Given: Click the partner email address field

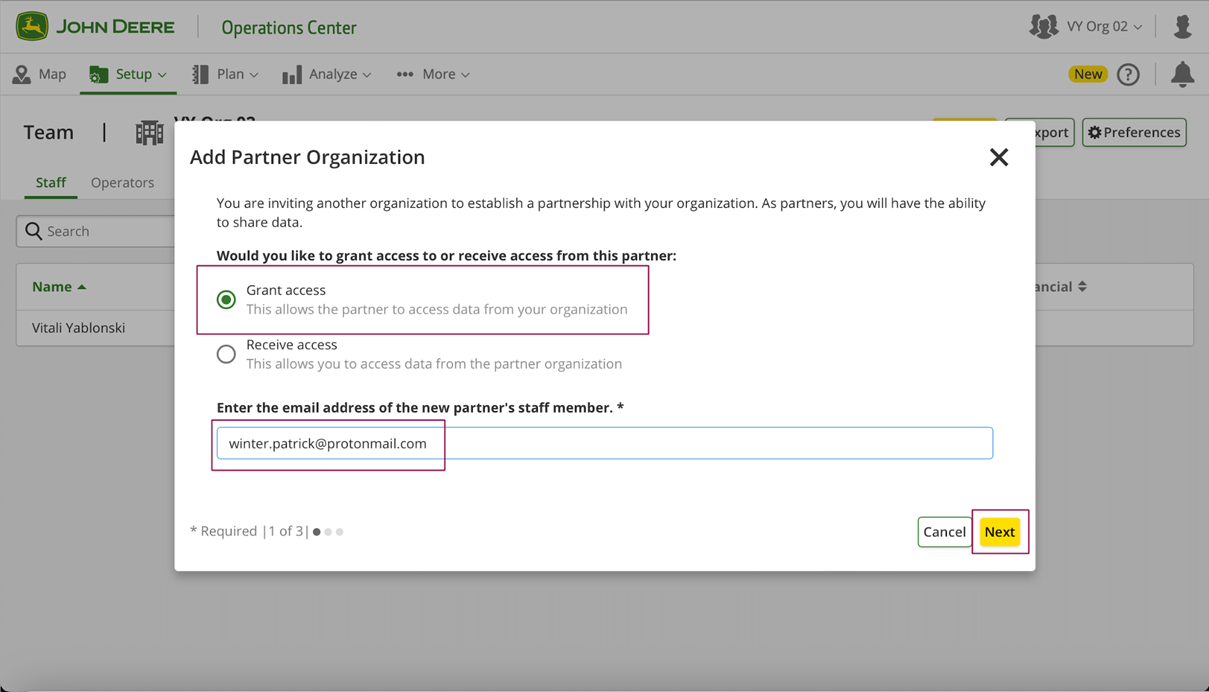Looking at the screenshot, I should (604, 443).
